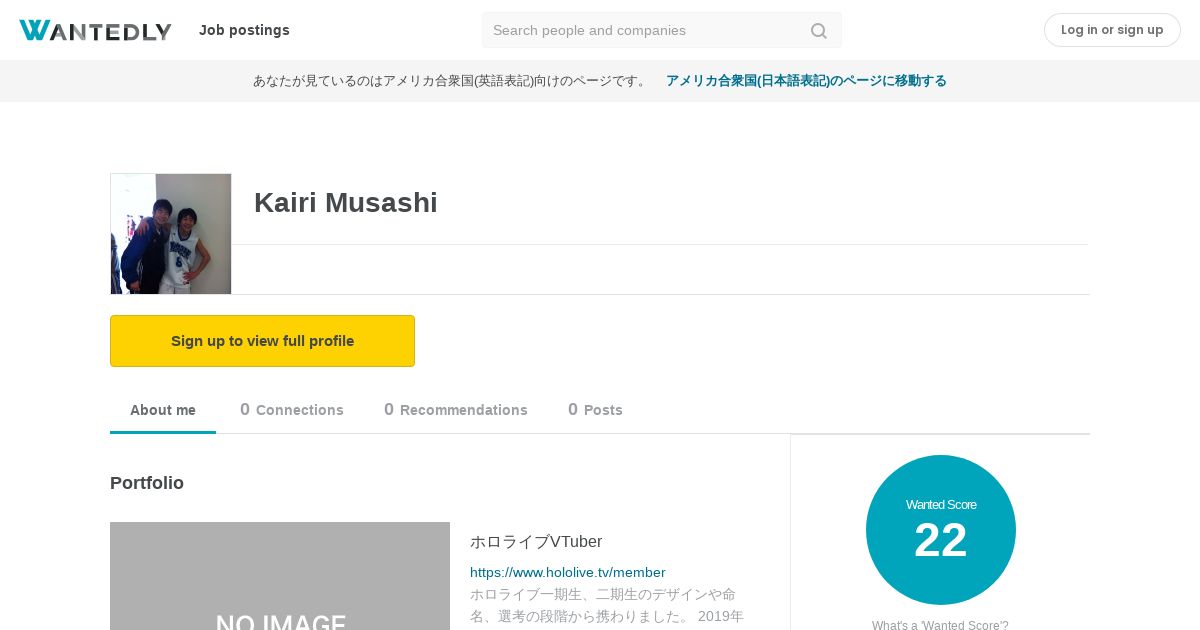The width and height of the screenshot is (1200, 630).
Task: Focus the search people and companies field
Action: (661, 30)
